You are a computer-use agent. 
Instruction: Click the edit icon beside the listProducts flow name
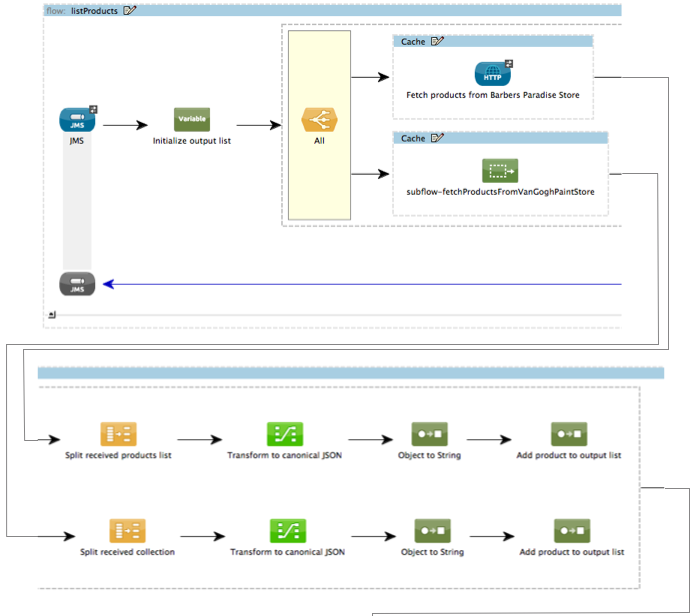[x=130, y=10]
